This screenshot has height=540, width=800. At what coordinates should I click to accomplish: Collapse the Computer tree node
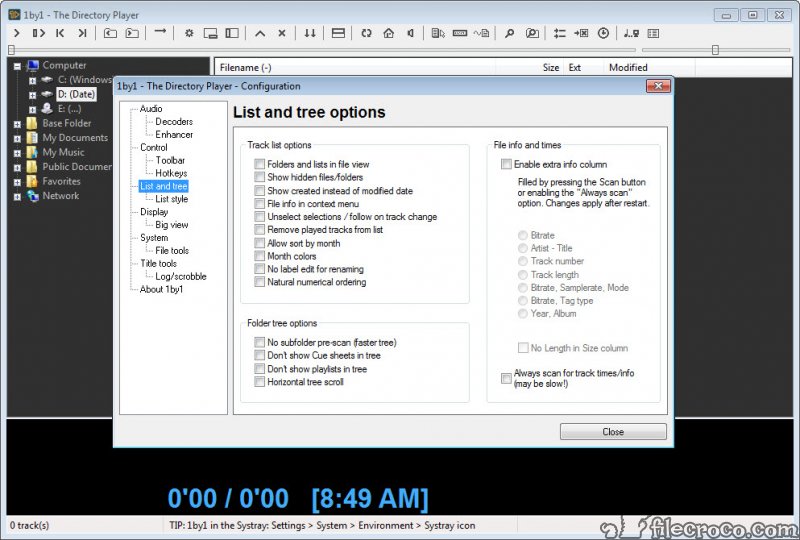[17, 66]
